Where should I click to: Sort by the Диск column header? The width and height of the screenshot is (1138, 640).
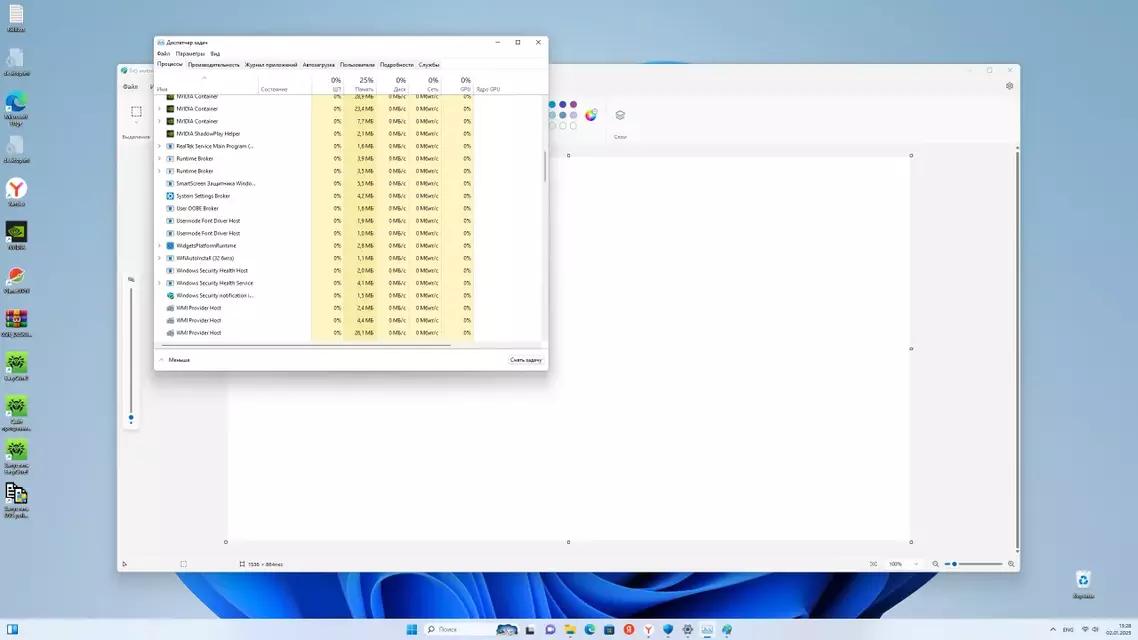pyautogui.click(x=393, y=83)
